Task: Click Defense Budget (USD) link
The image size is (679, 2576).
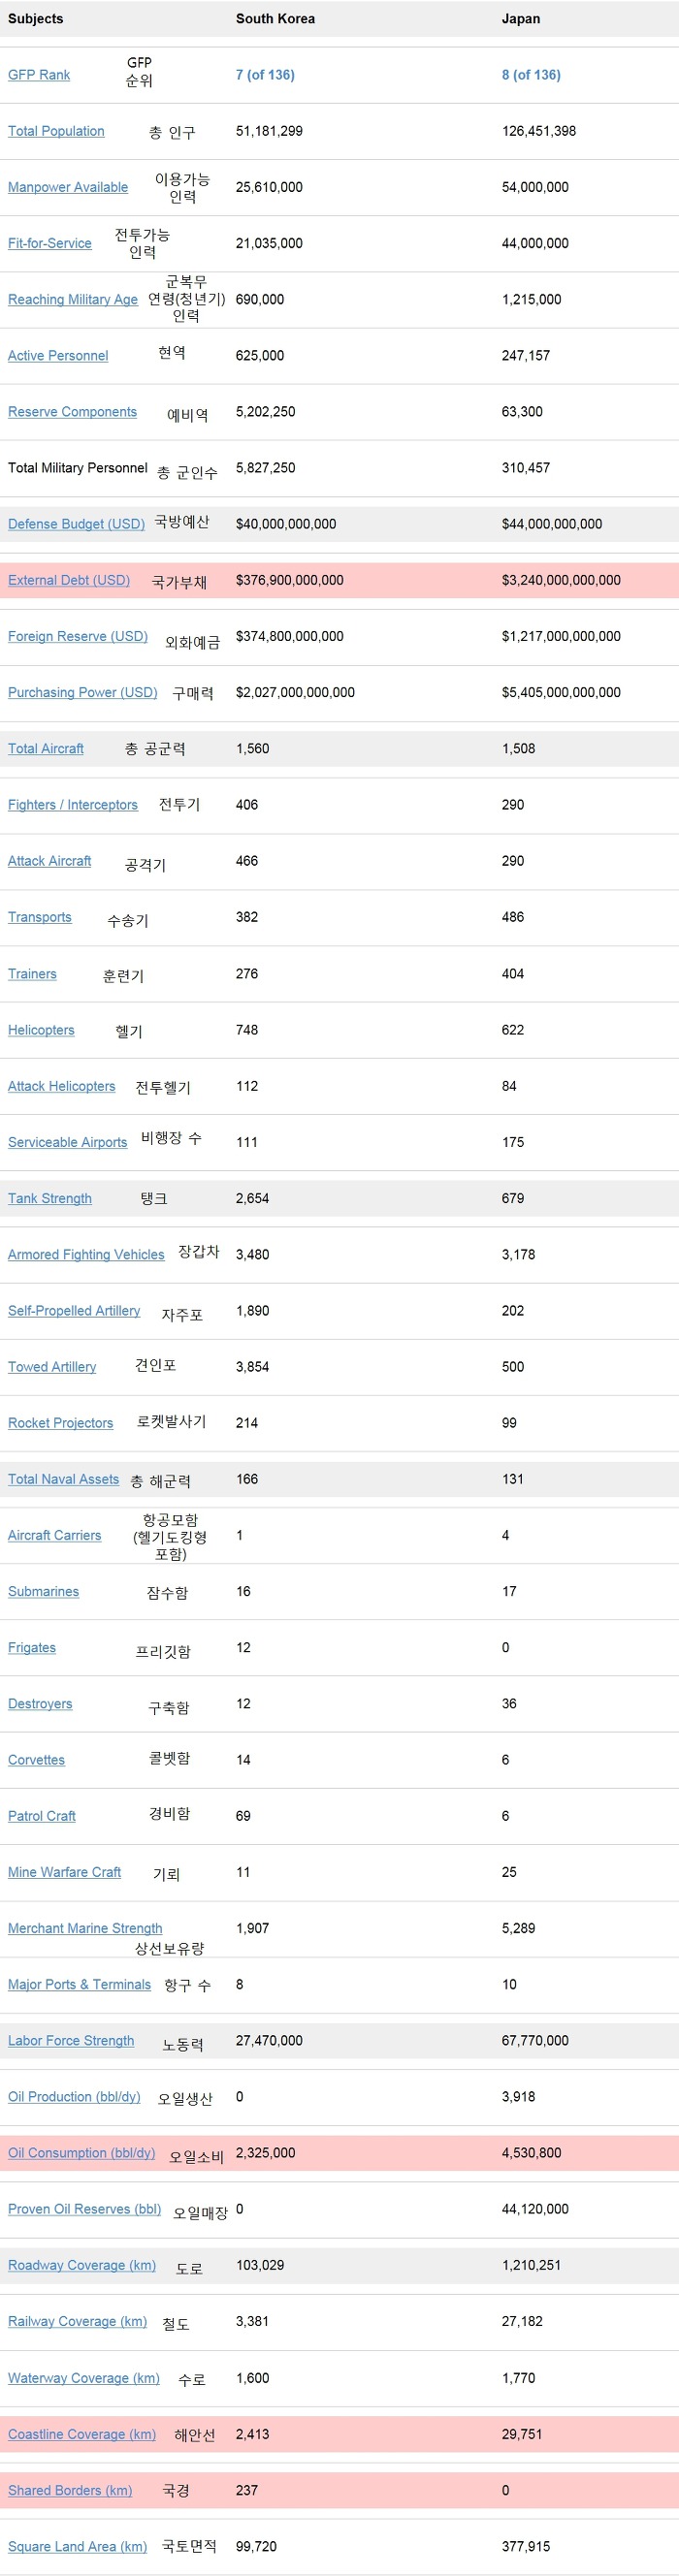Action: tap(76, 524)
